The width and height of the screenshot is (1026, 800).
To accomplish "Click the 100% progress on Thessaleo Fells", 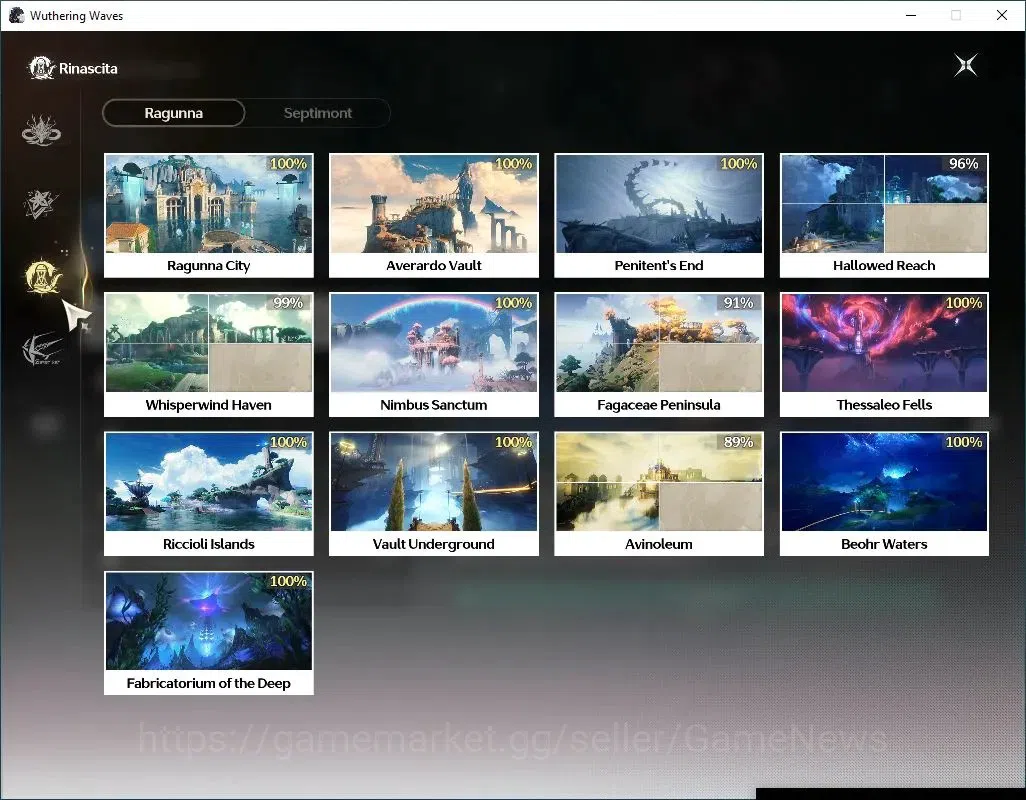I will 964,303.
